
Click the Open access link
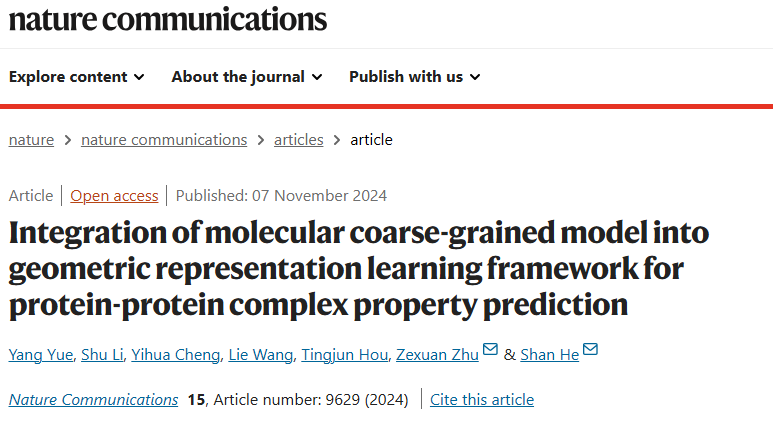(114, 196)
